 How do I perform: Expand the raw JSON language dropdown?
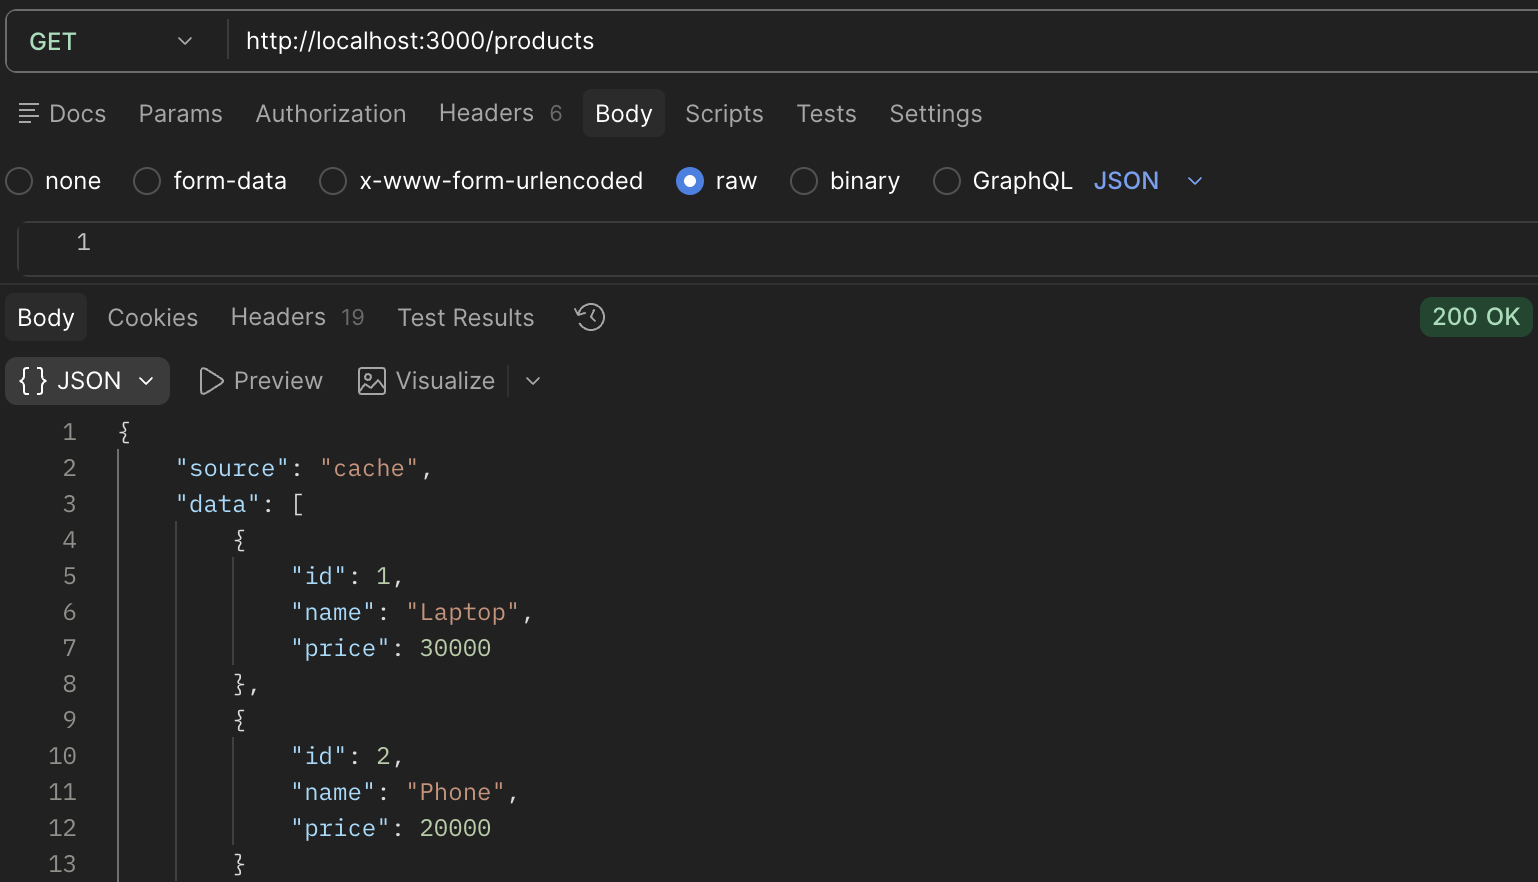point(1194,181)
